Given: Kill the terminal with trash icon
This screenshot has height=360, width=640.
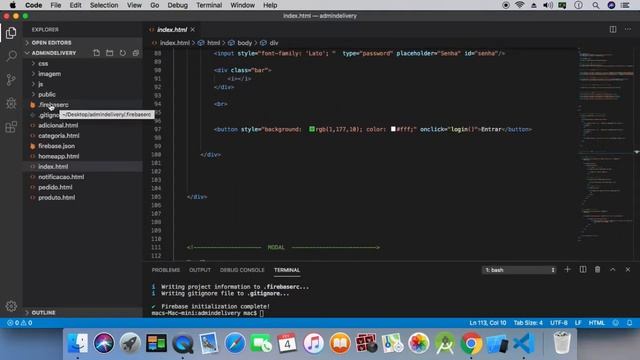Looking at the screenshot, I should click(598, 269).
